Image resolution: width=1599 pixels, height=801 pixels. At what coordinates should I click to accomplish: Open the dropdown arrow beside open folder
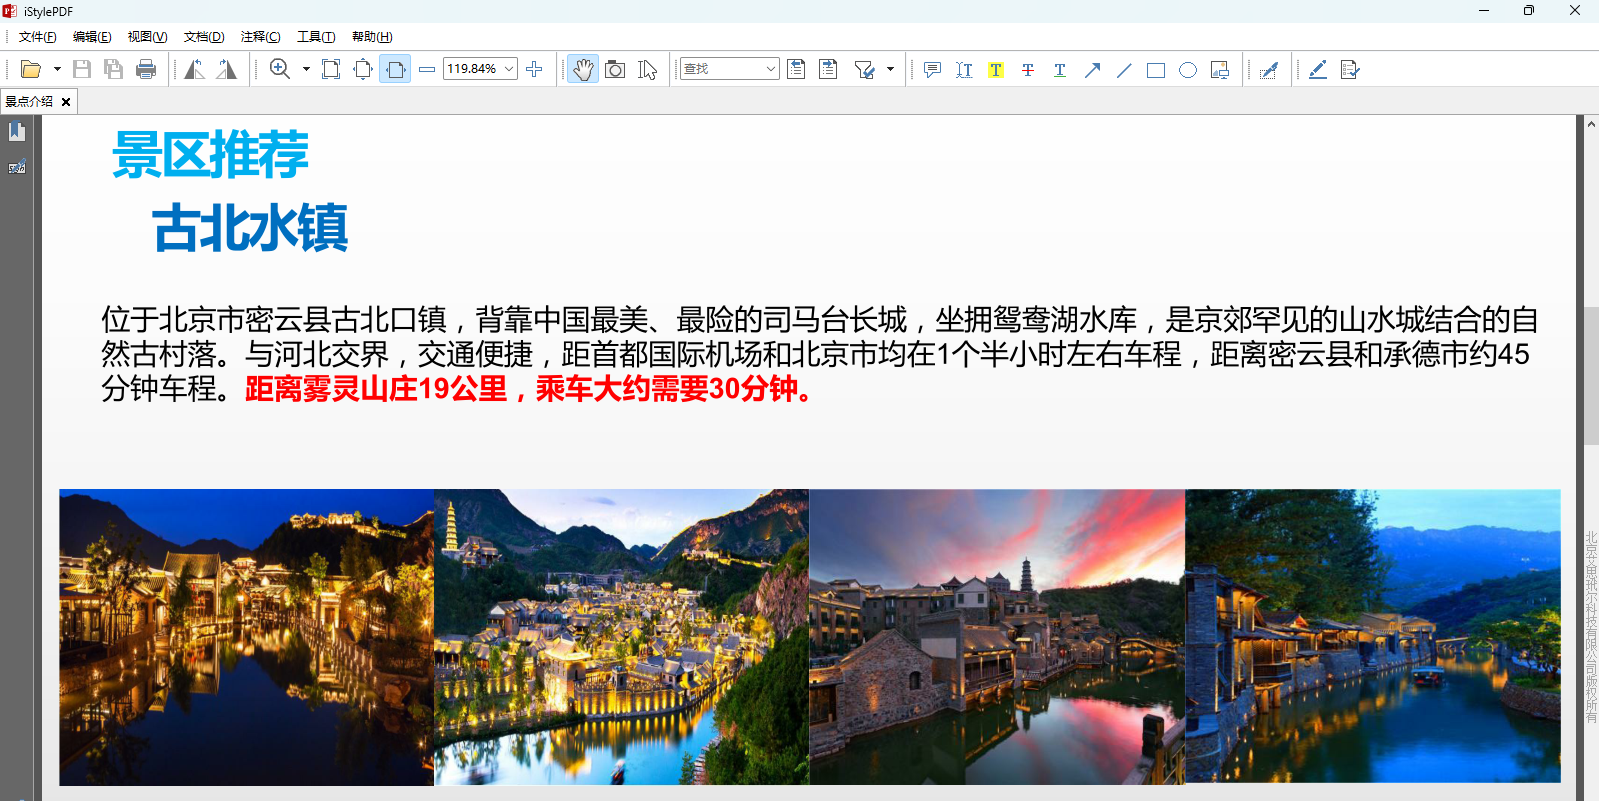57,69
